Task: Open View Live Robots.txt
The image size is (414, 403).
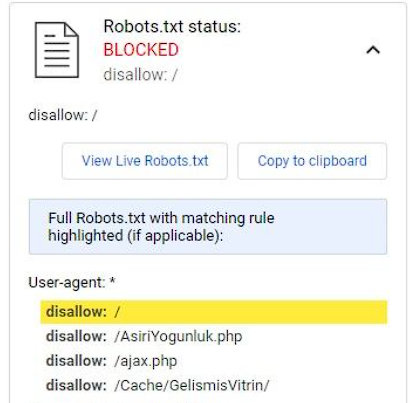Action: click(x=145, y=161)
